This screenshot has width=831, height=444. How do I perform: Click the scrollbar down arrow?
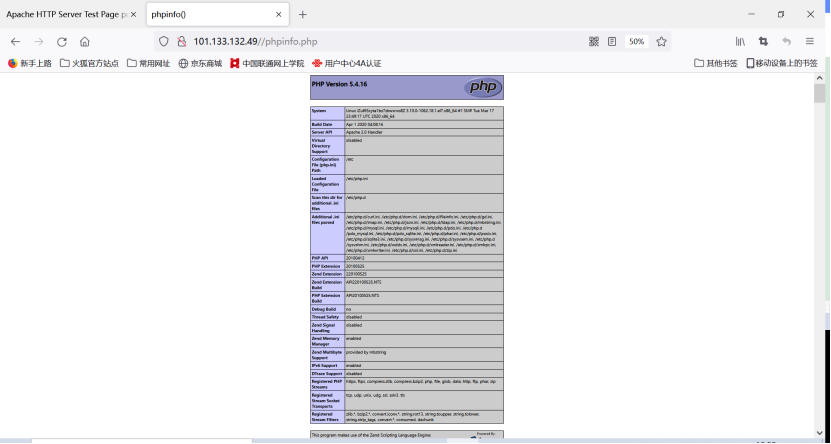click(x=820, y=433)
